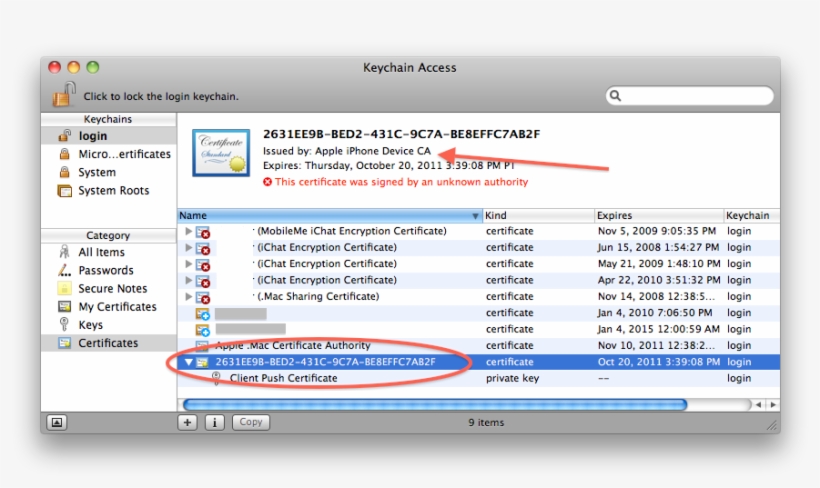The image size is (820, 488).
Task: Click the padlock to lock login keychain
Action: click(64, 94)
